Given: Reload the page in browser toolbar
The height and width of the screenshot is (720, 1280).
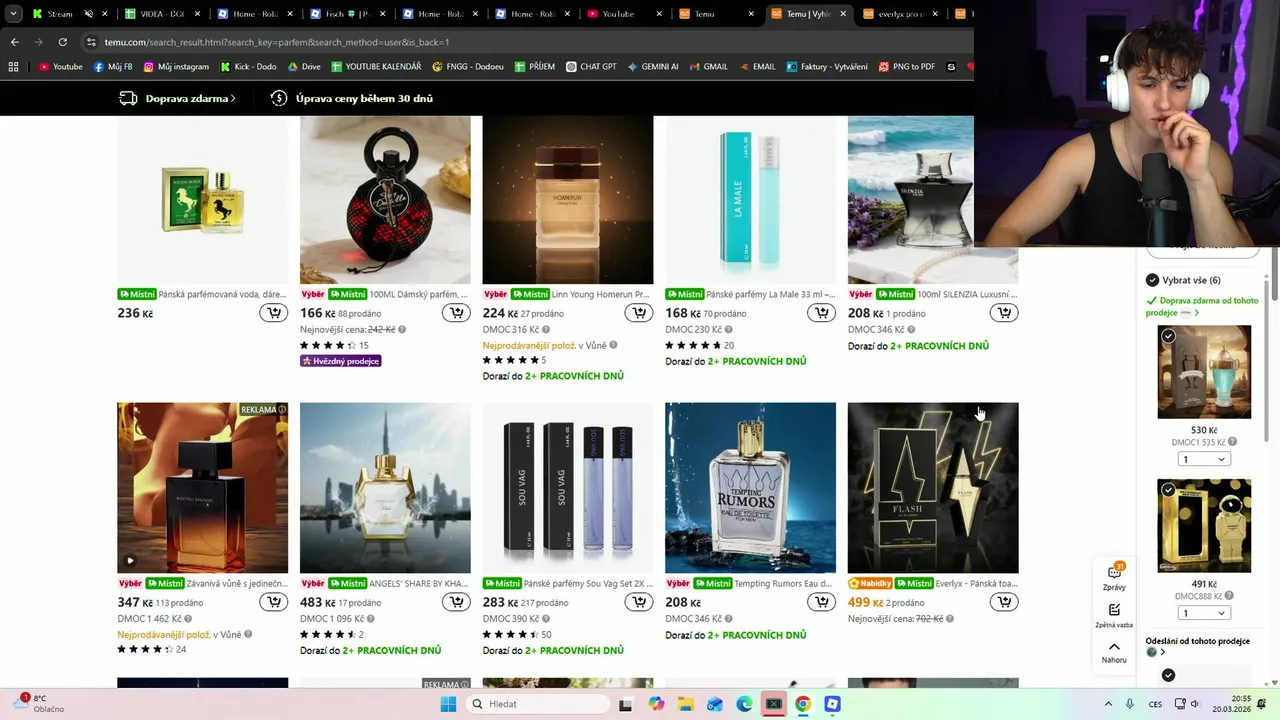Looking at the screenshot, I should [x=62, y=42].
